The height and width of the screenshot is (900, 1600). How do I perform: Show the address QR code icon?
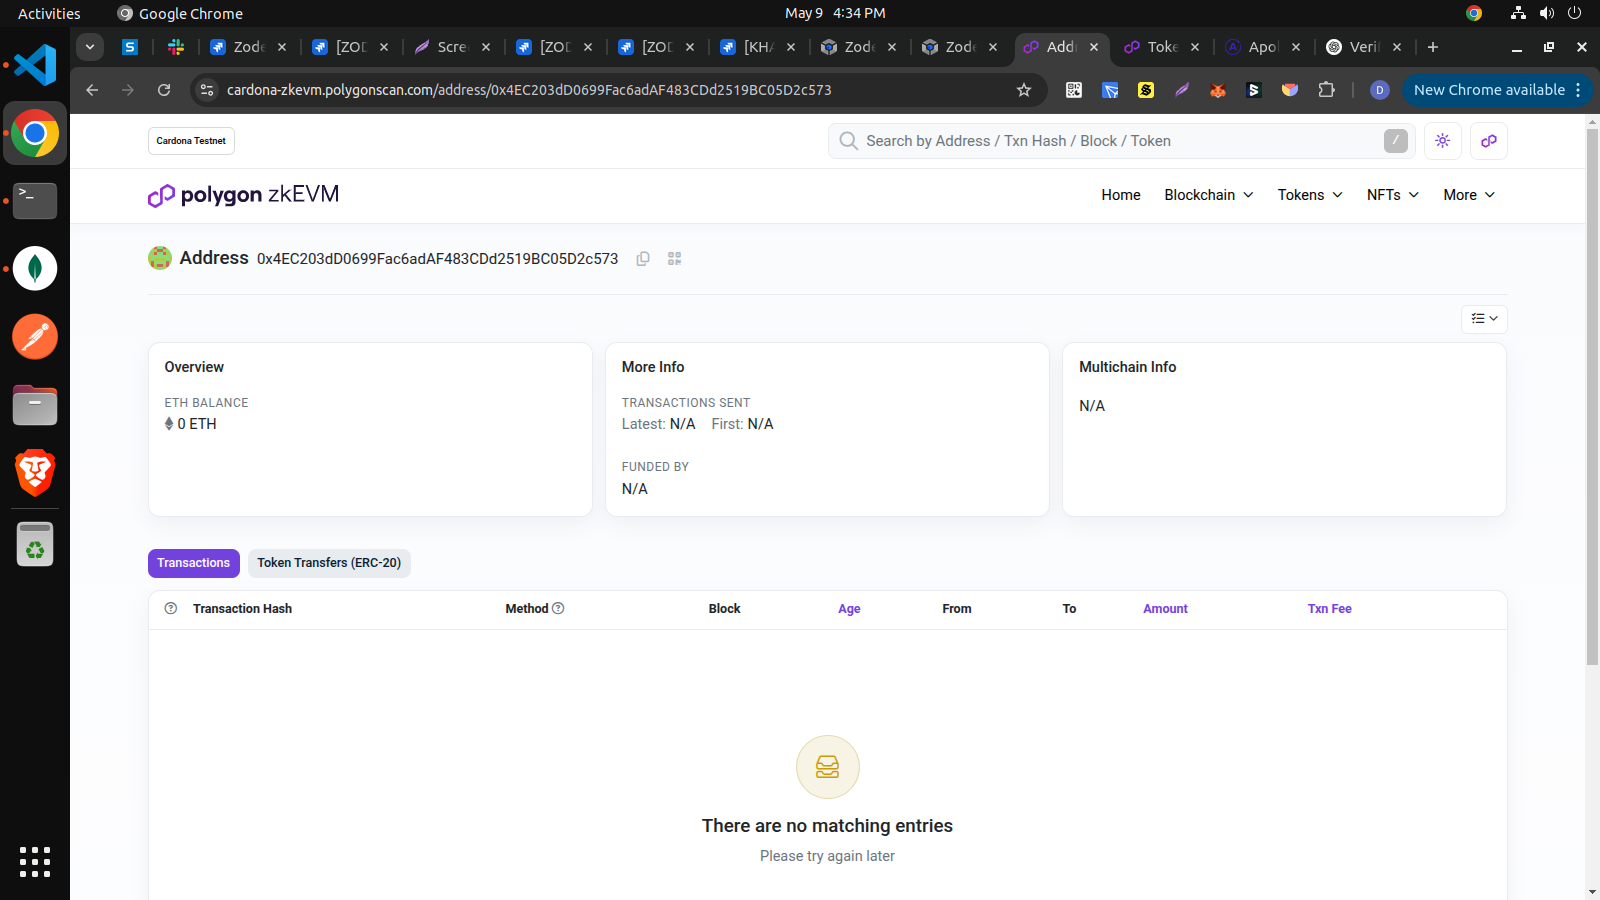point(675,258)
